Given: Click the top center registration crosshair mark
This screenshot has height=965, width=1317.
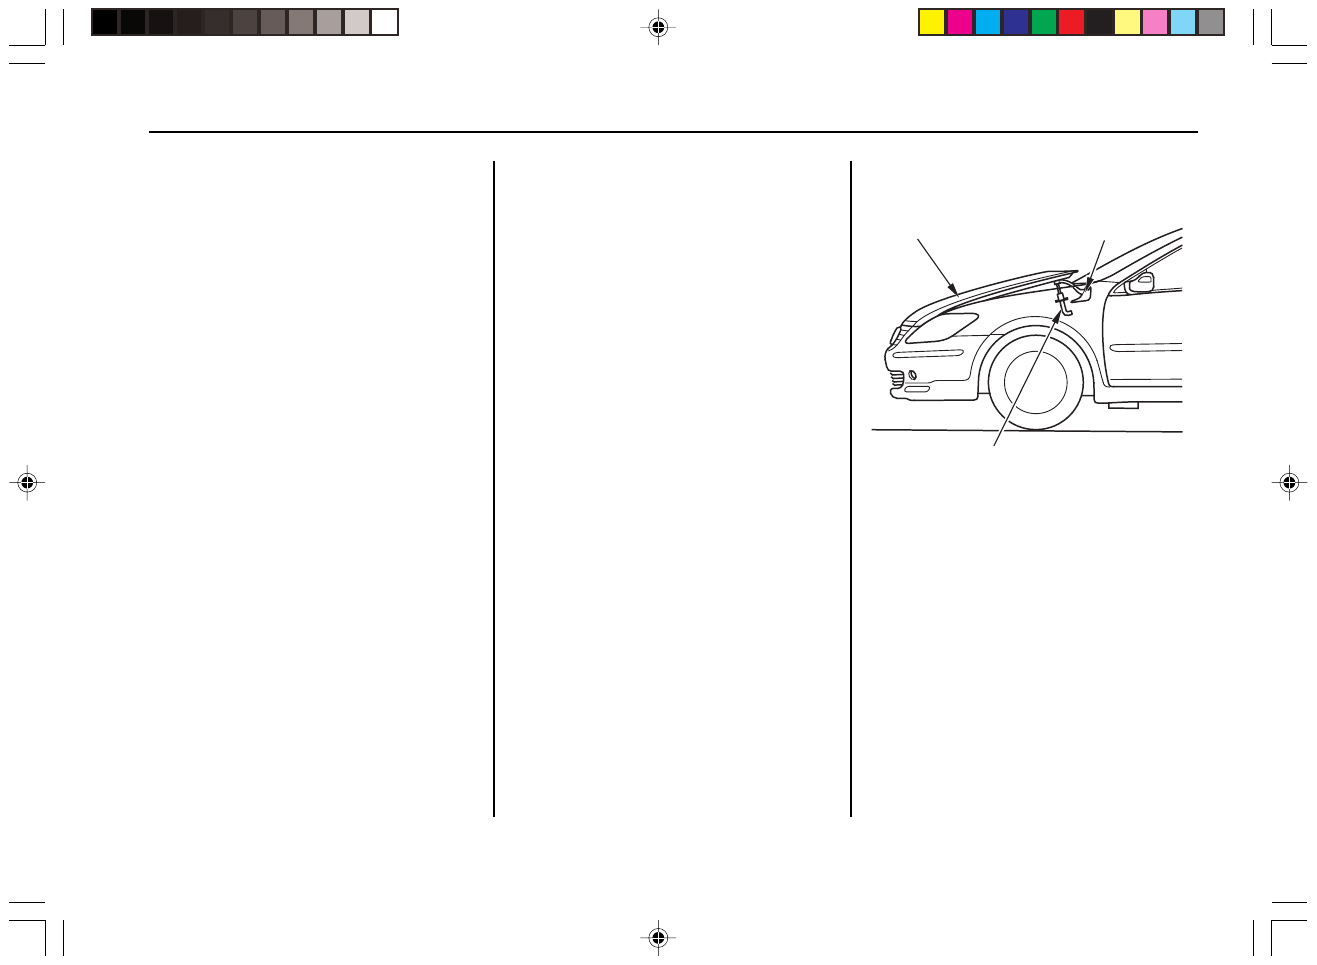Looking at the screenshot, I should [x=657, y=28].
